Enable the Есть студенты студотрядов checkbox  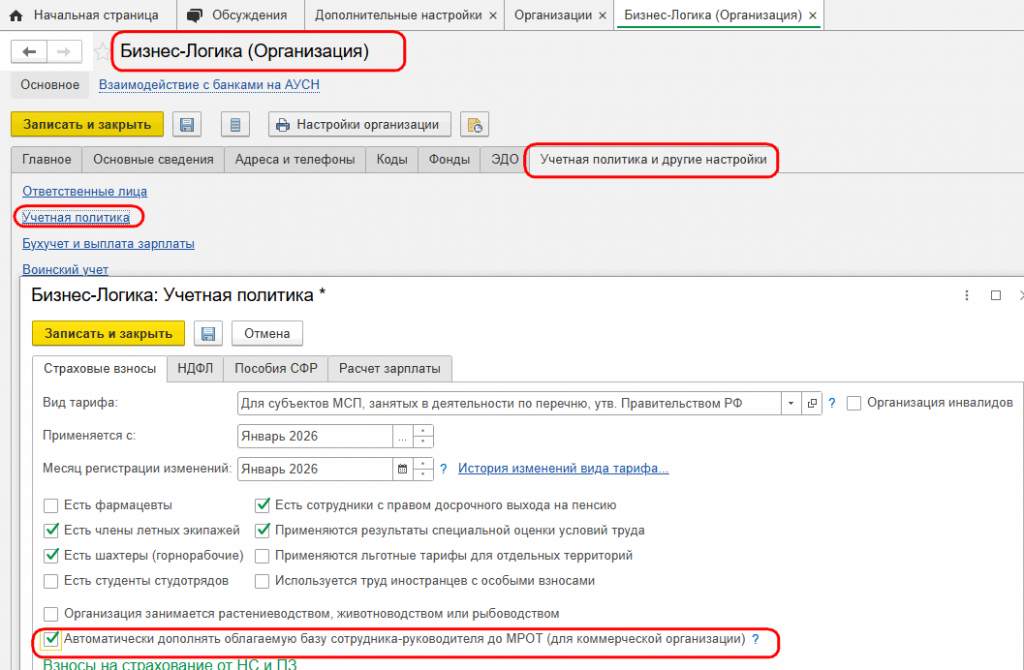click(51, 581)
